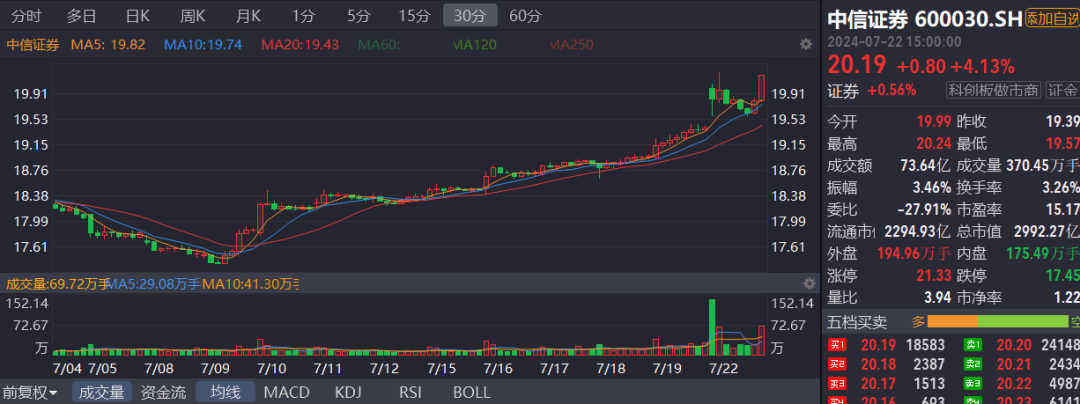This screenshot has height=404, width=1080.
Task: Enable the BOLL indicator
Action: point(472,393)
